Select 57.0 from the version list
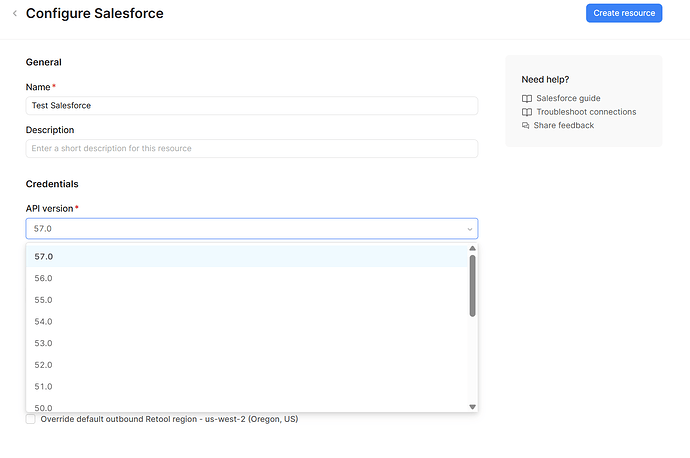The height and width of the screenshot is (458, 690). click(246, 256)
